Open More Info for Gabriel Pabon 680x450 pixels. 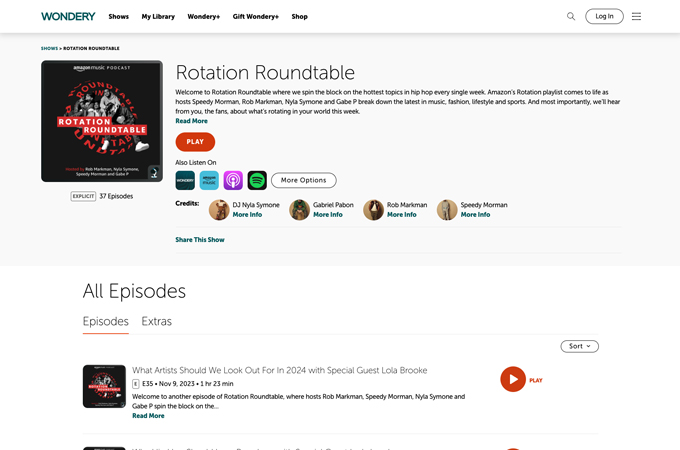328,215
